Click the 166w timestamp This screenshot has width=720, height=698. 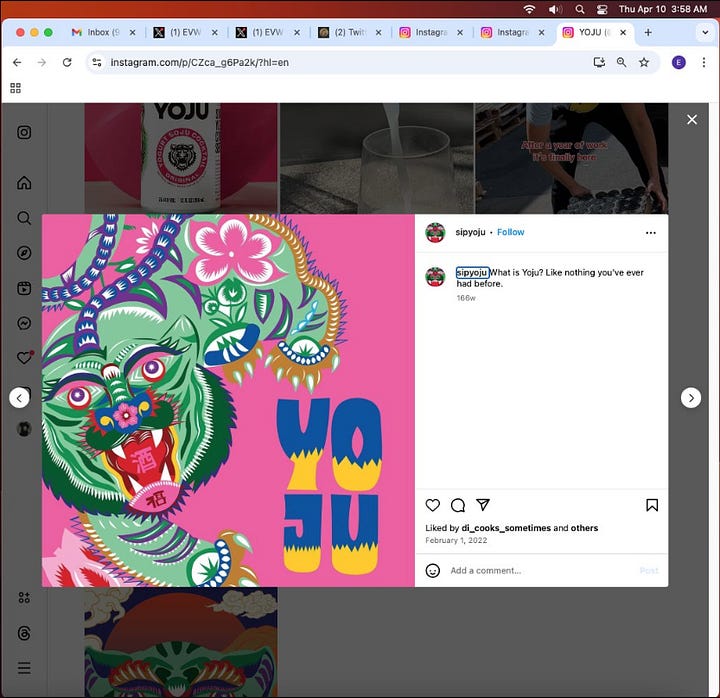click(466, 298)
